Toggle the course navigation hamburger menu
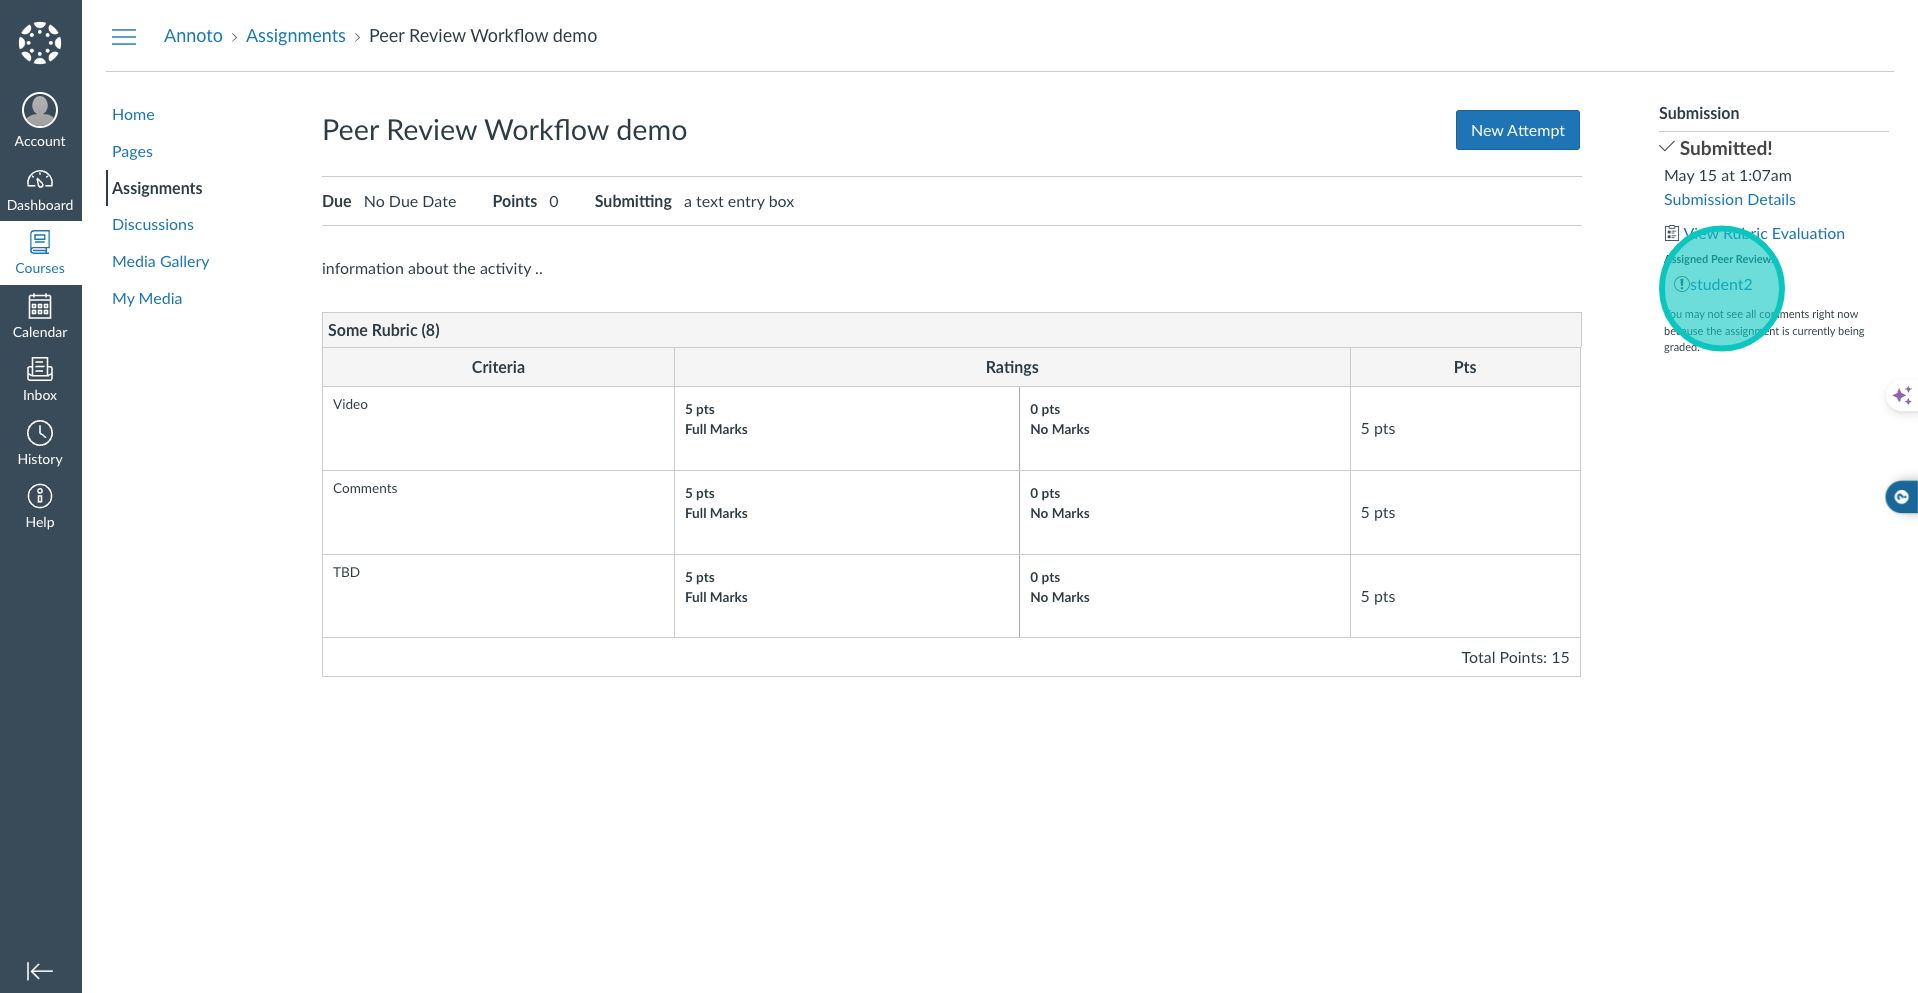 (x=124, y=37)
